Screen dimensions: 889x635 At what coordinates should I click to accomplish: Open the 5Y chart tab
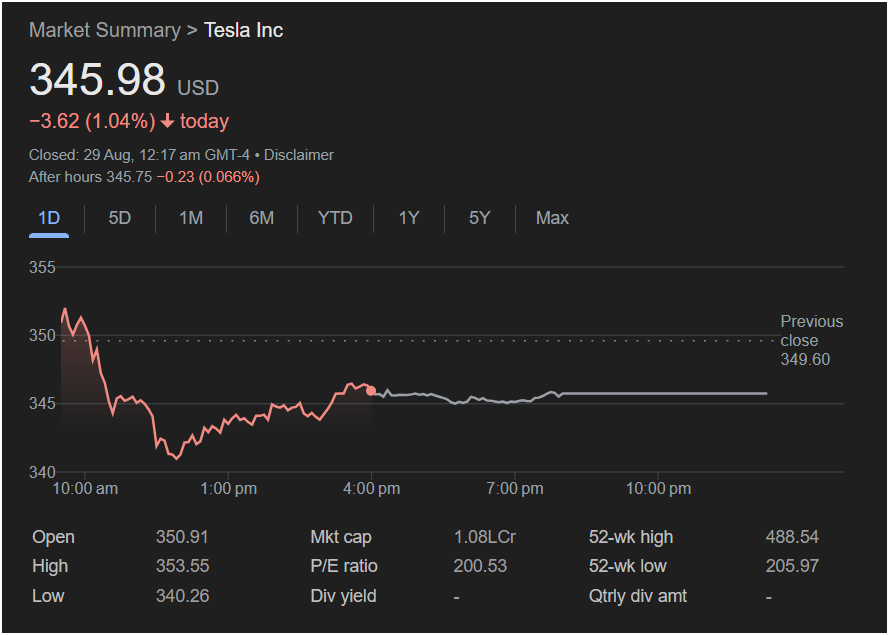(480, 218)
